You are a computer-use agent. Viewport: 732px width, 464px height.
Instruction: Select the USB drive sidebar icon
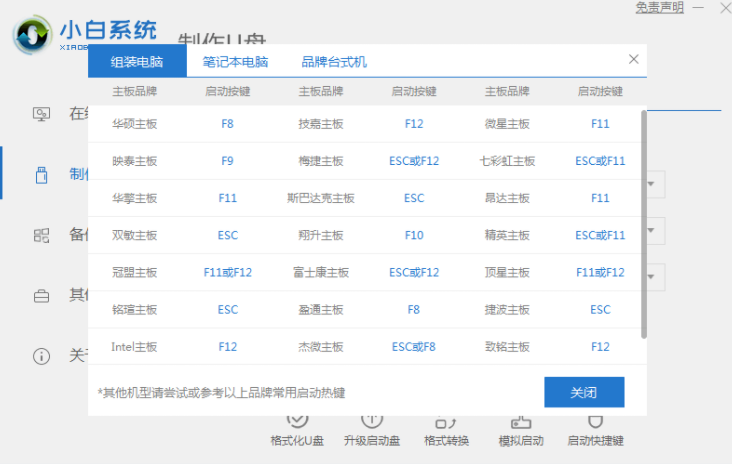pyautogui.click(x=42, y=175)
